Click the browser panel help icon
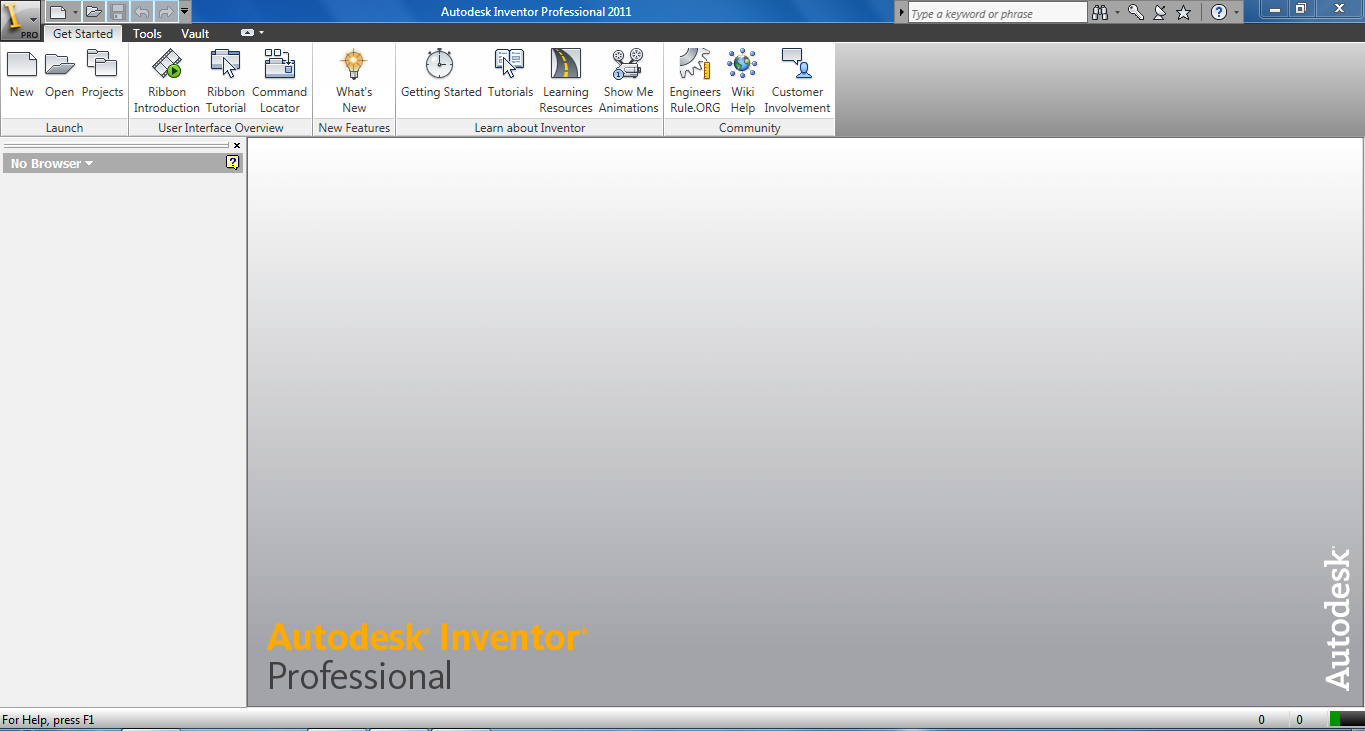The image size is (1365, 731). point(233,162)
